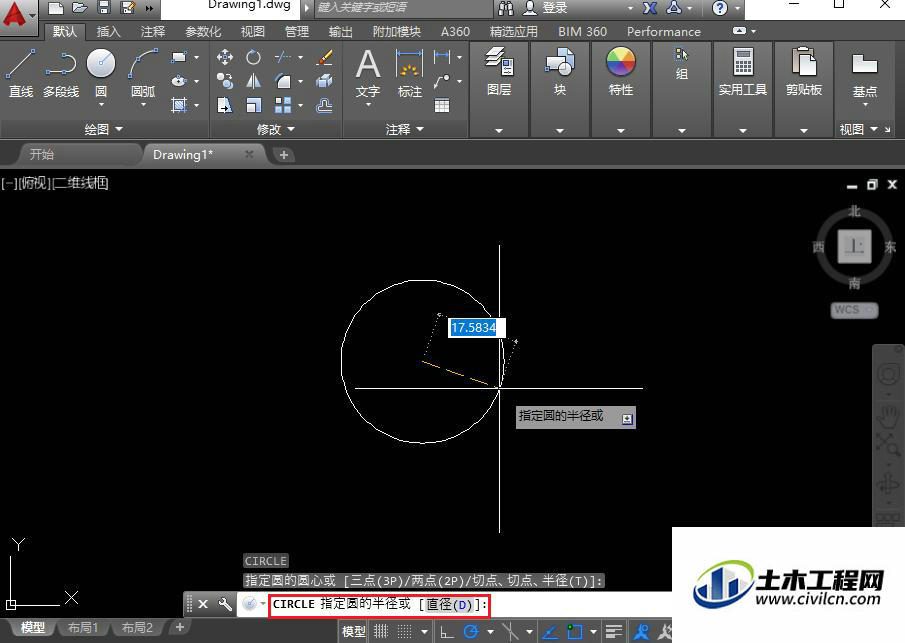The image size is (905, 643).
Task: Click the 模型 button in status bar
Action: tap(353, 631)
